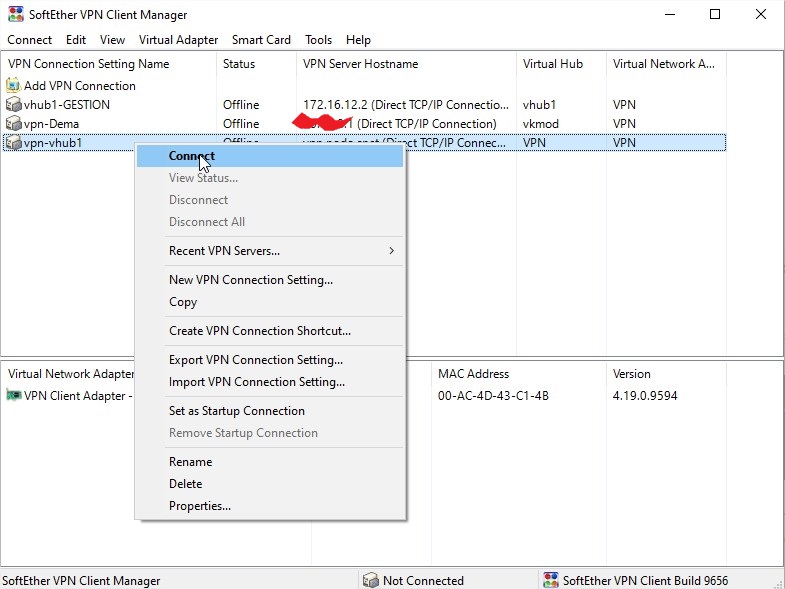
Task: Minimize the SoftEther VPN Client Manager window
Action: 670,14
